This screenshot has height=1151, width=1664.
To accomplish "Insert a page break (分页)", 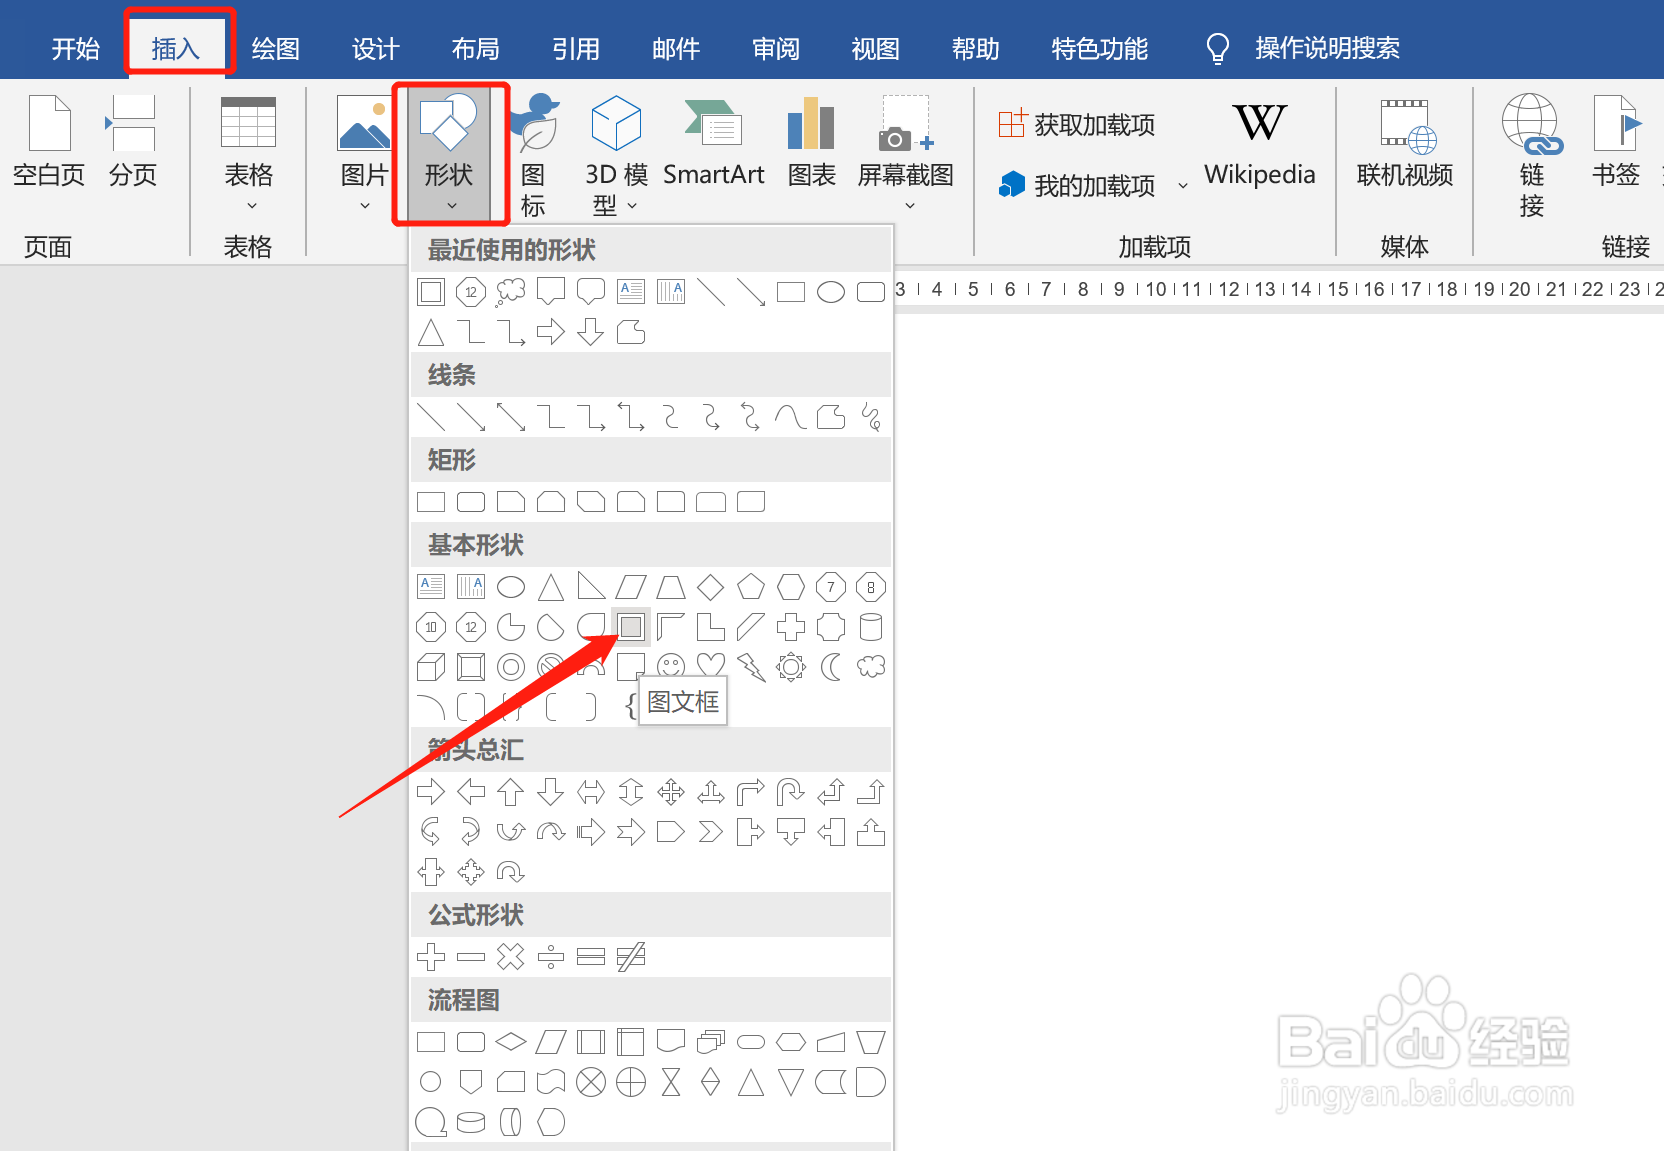I will (132, 142).
